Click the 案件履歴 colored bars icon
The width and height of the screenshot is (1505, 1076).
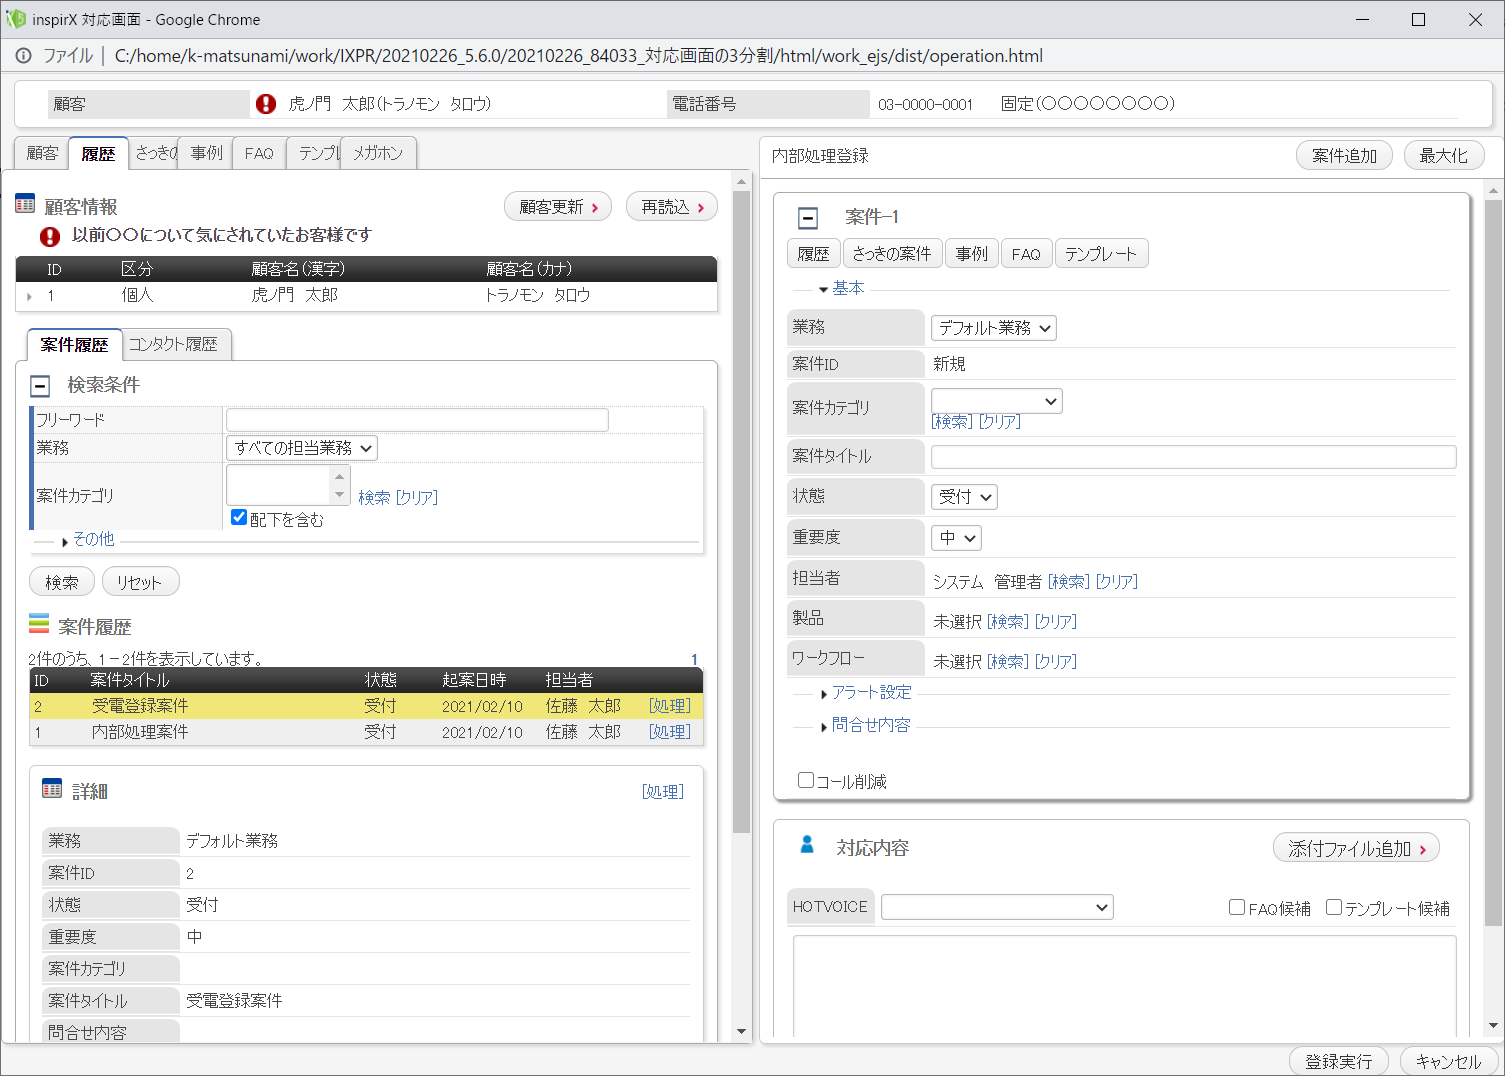coord(39,624)
